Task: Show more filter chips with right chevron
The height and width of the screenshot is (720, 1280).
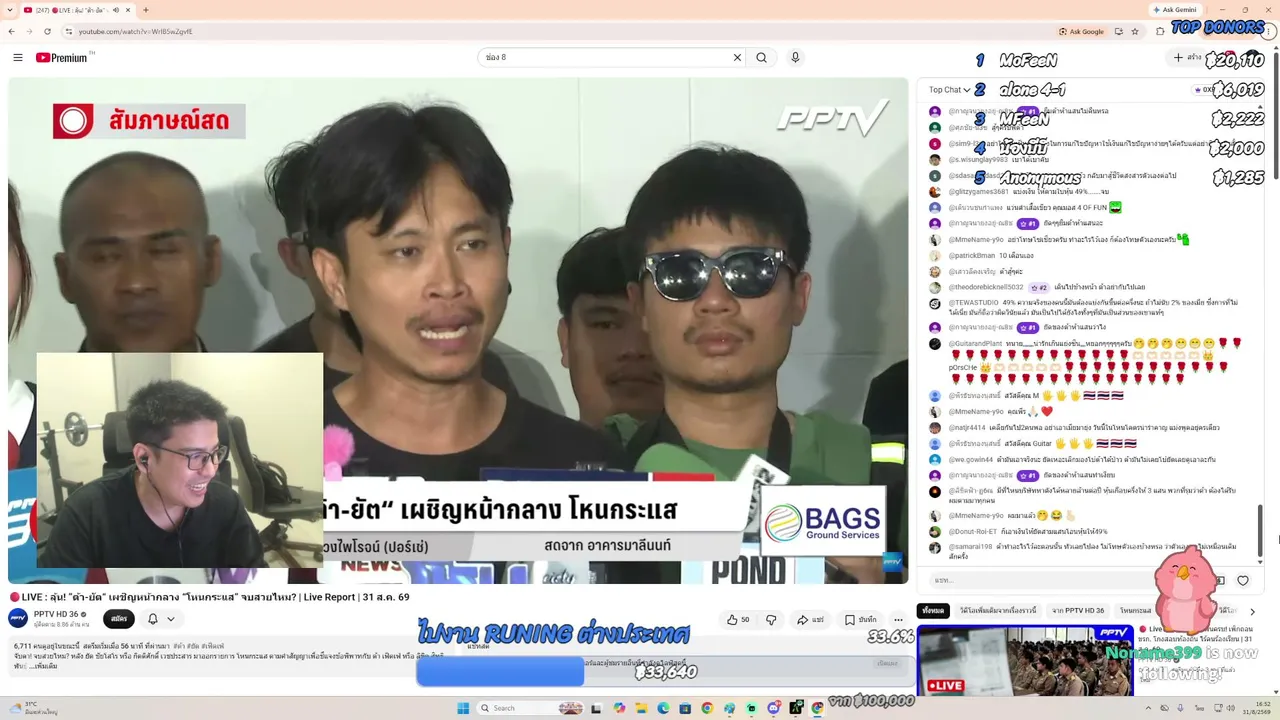Action: 1252,611
